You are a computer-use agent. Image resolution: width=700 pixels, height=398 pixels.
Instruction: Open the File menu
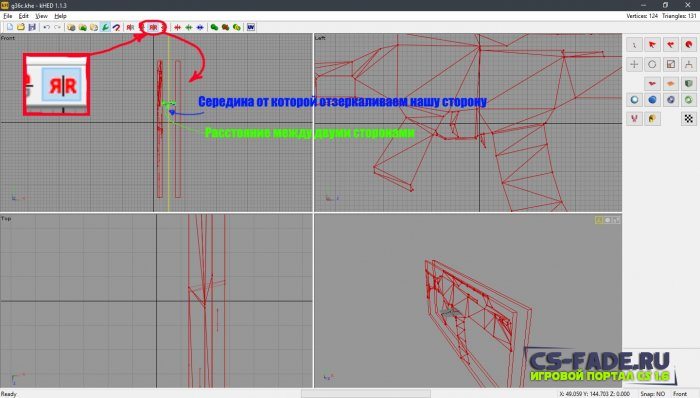tap(8, 16)
